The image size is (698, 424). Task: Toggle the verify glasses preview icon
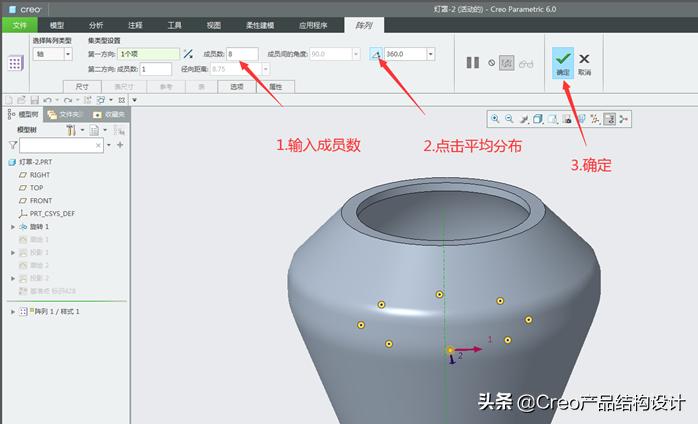click(526, 64)
